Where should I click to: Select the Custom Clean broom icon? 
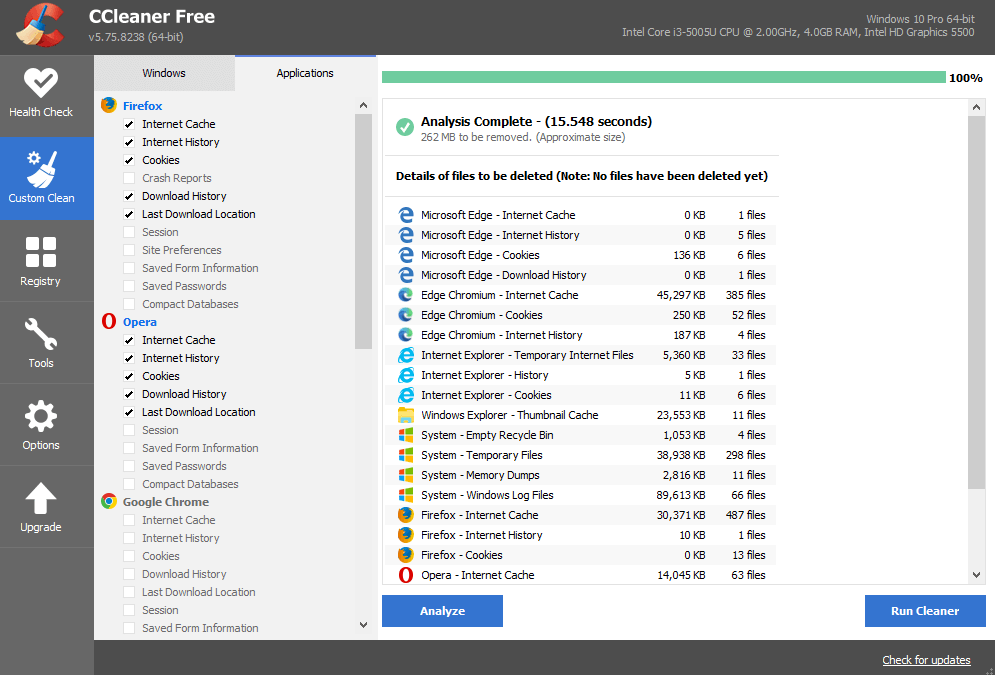[x=42, y=169]
